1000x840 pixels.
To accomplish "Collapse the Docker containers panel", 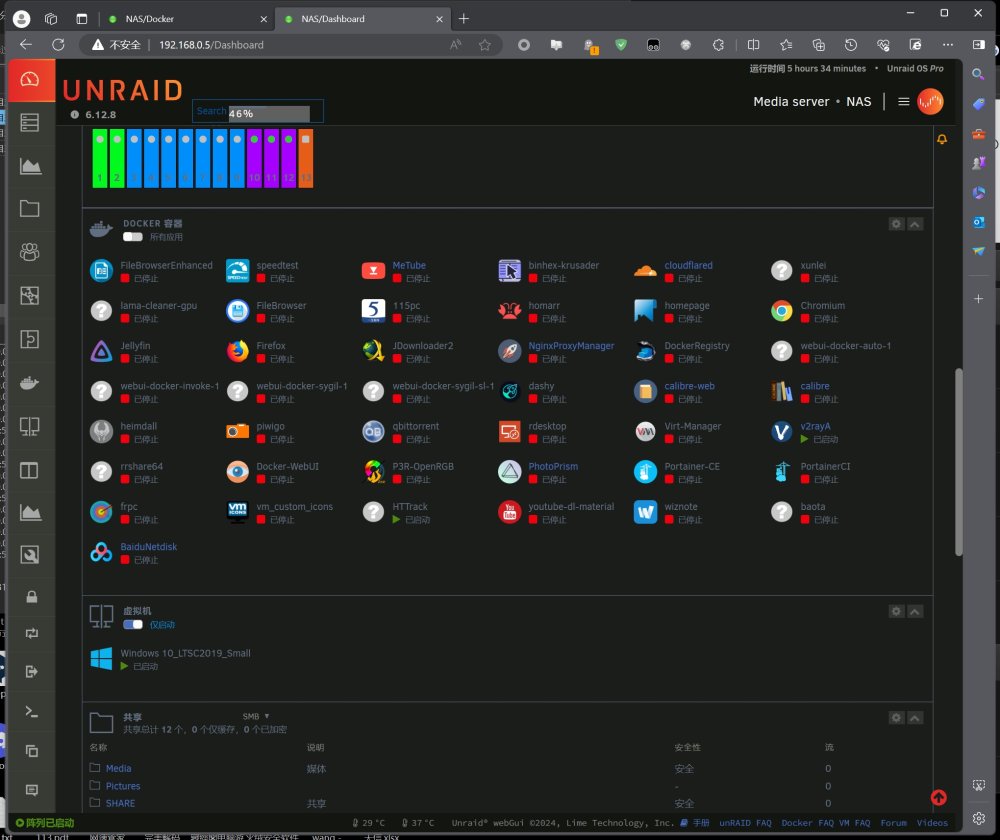I will [915, 224].
